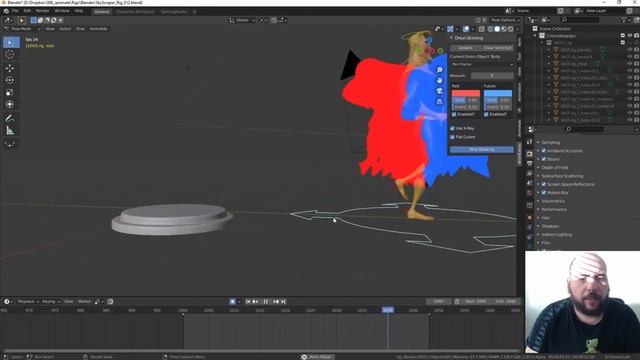
Task: Click the viewport zoom magnifier icon
Action: click(x=439, y=70)
